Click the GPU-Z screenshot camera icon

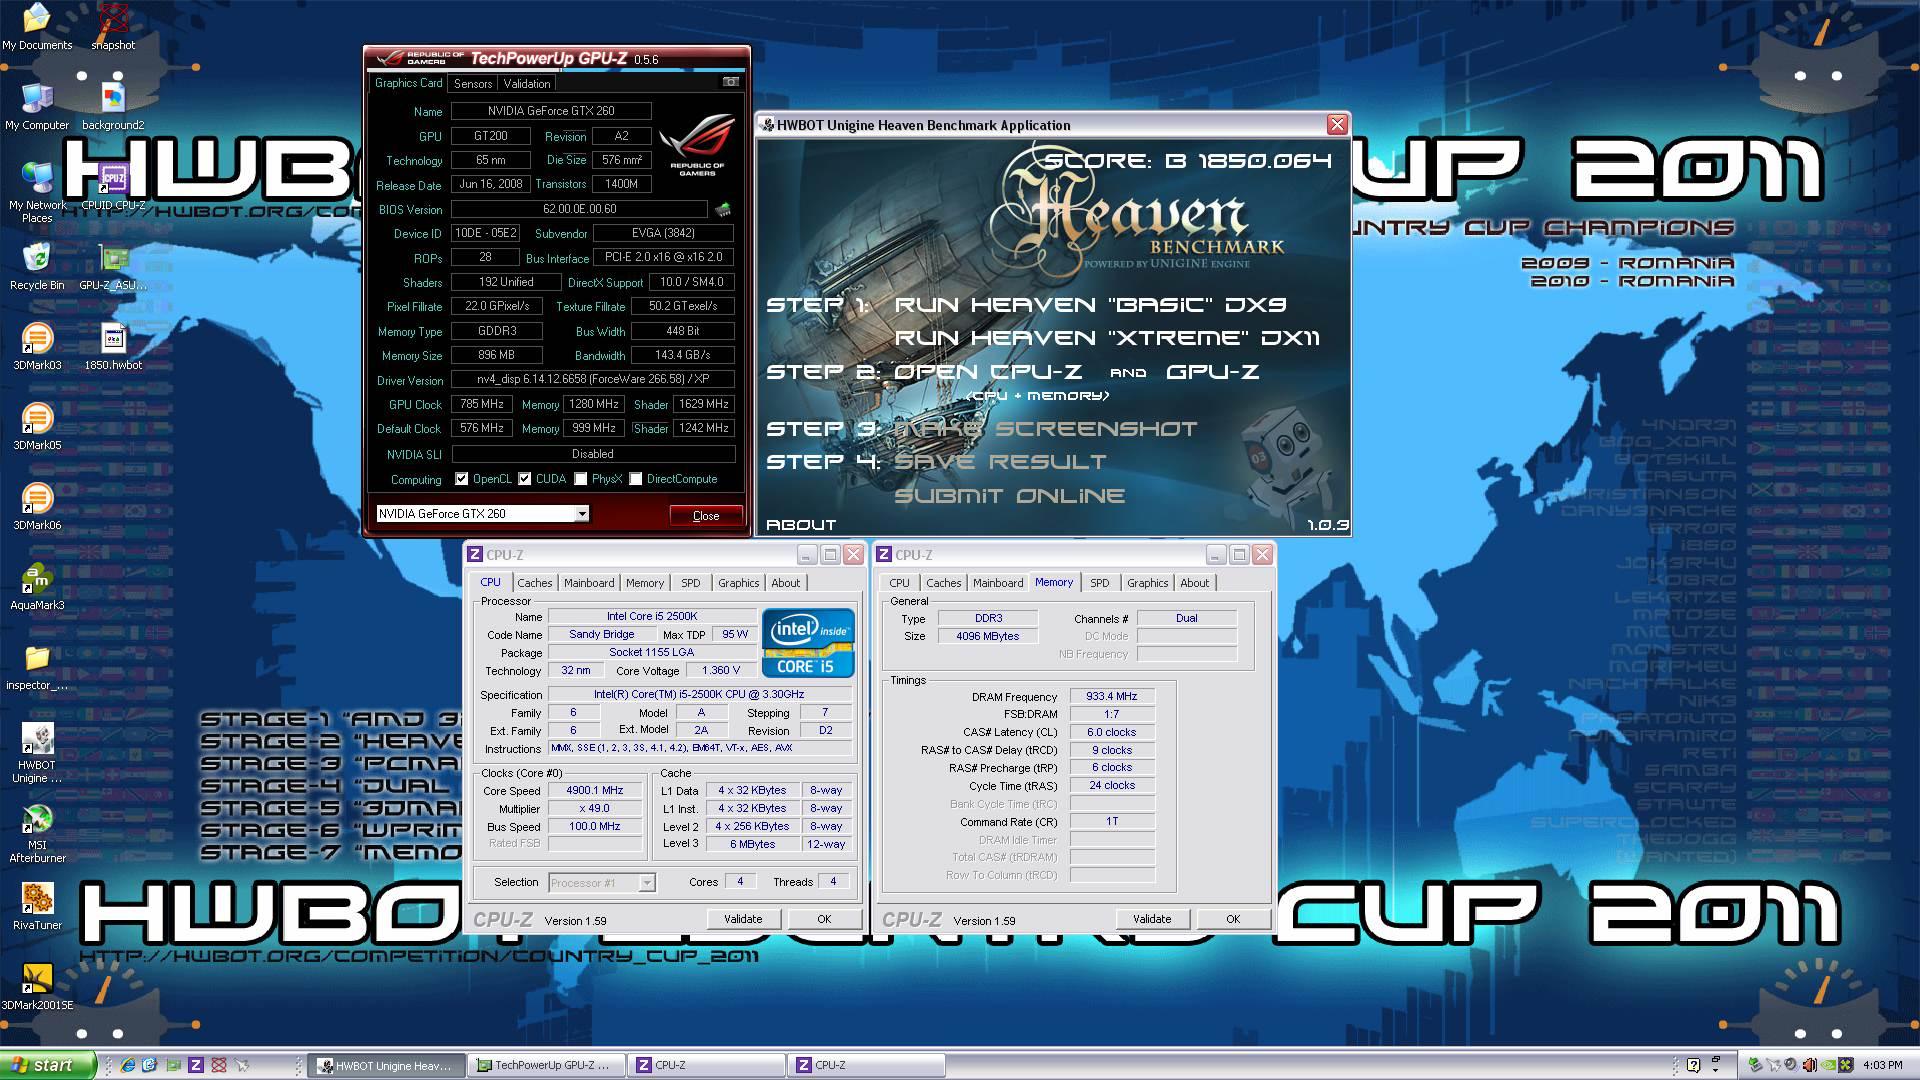pos(731,82)
